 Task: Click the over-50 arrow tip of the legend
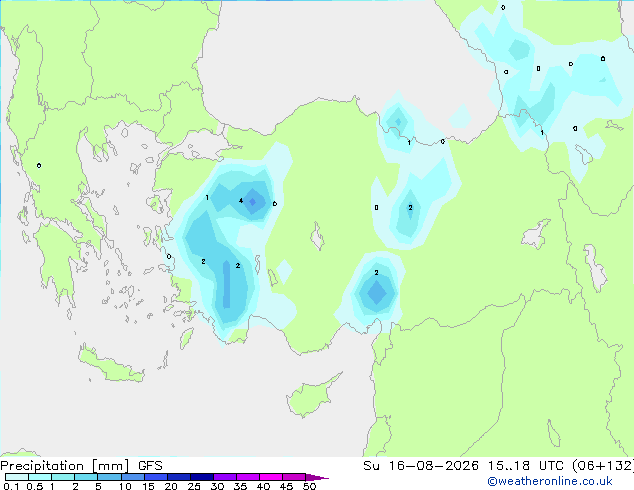[x=317, y=477]
